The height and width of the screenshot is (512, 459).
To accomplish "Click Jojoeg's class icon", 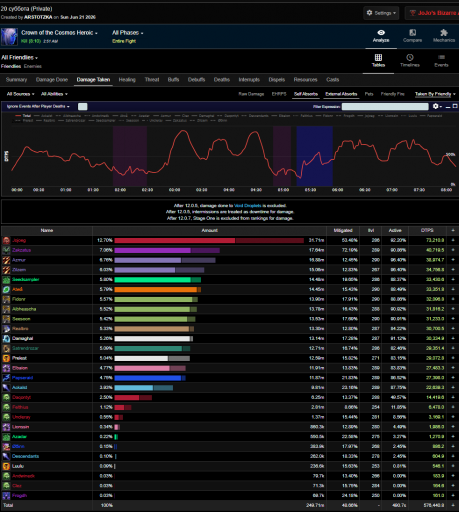I will (x=6, y=240).
